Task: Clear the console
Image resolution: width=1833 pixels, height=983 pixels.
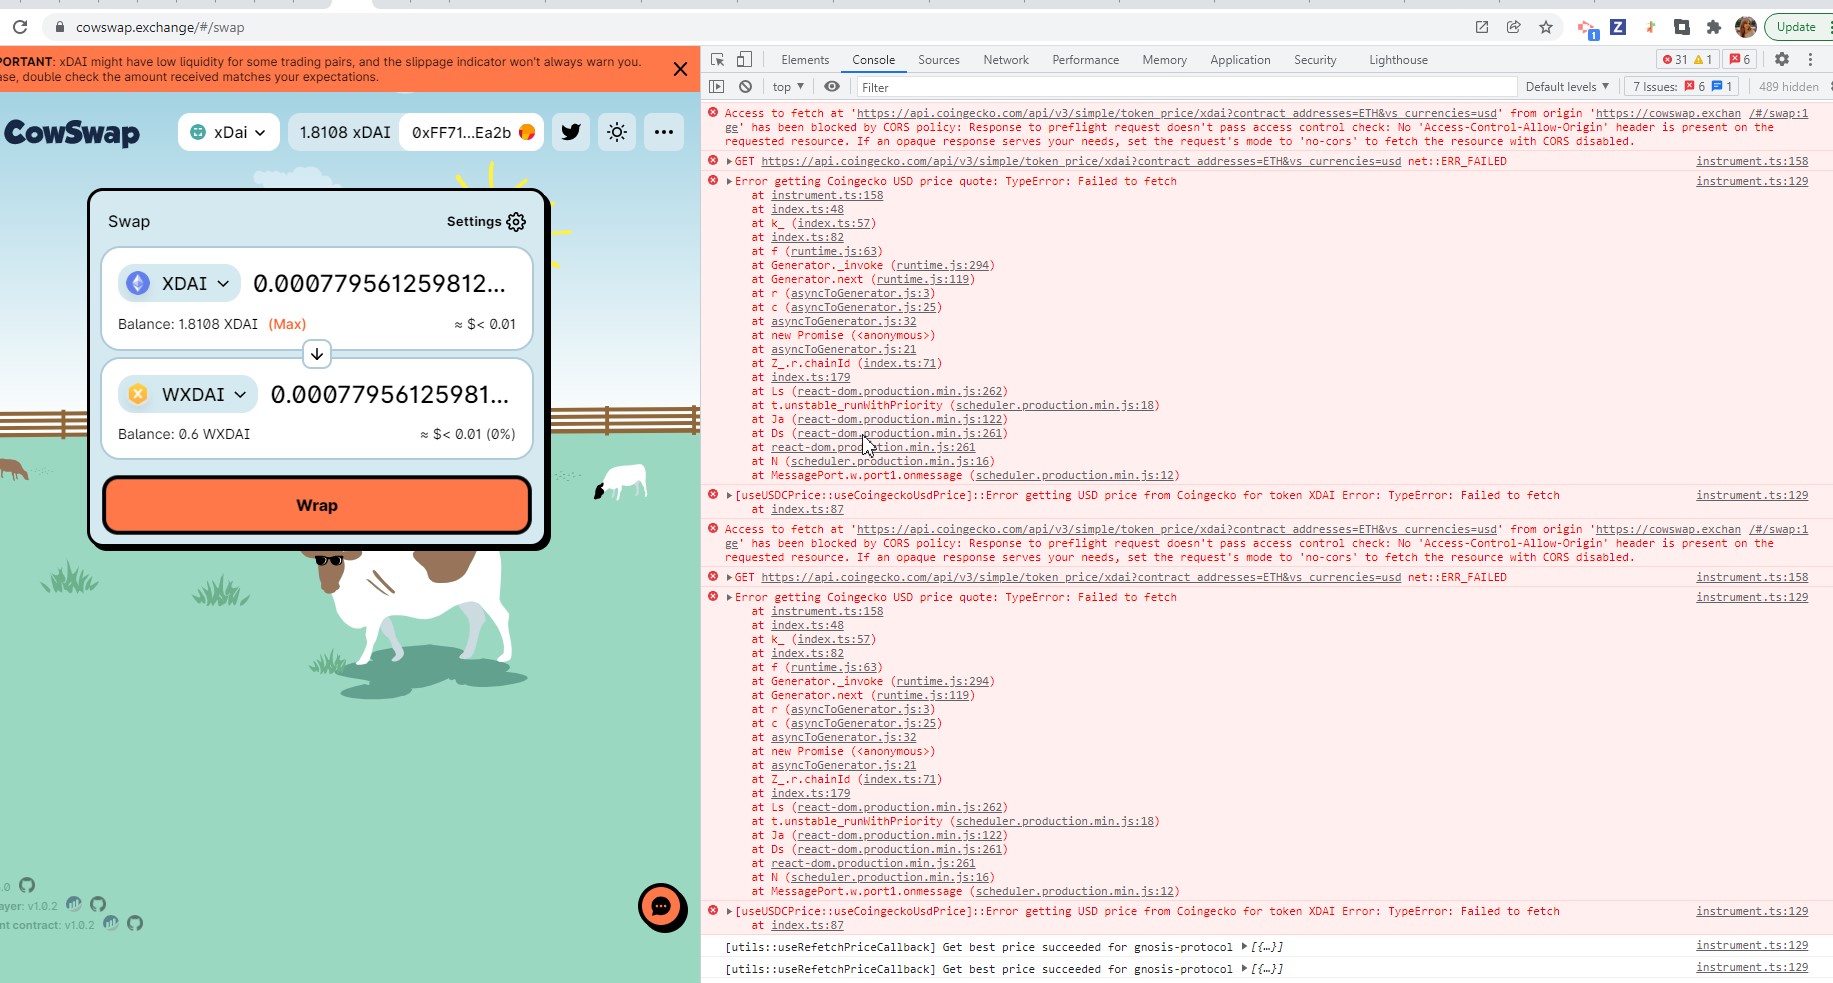Action: (745, 87)
